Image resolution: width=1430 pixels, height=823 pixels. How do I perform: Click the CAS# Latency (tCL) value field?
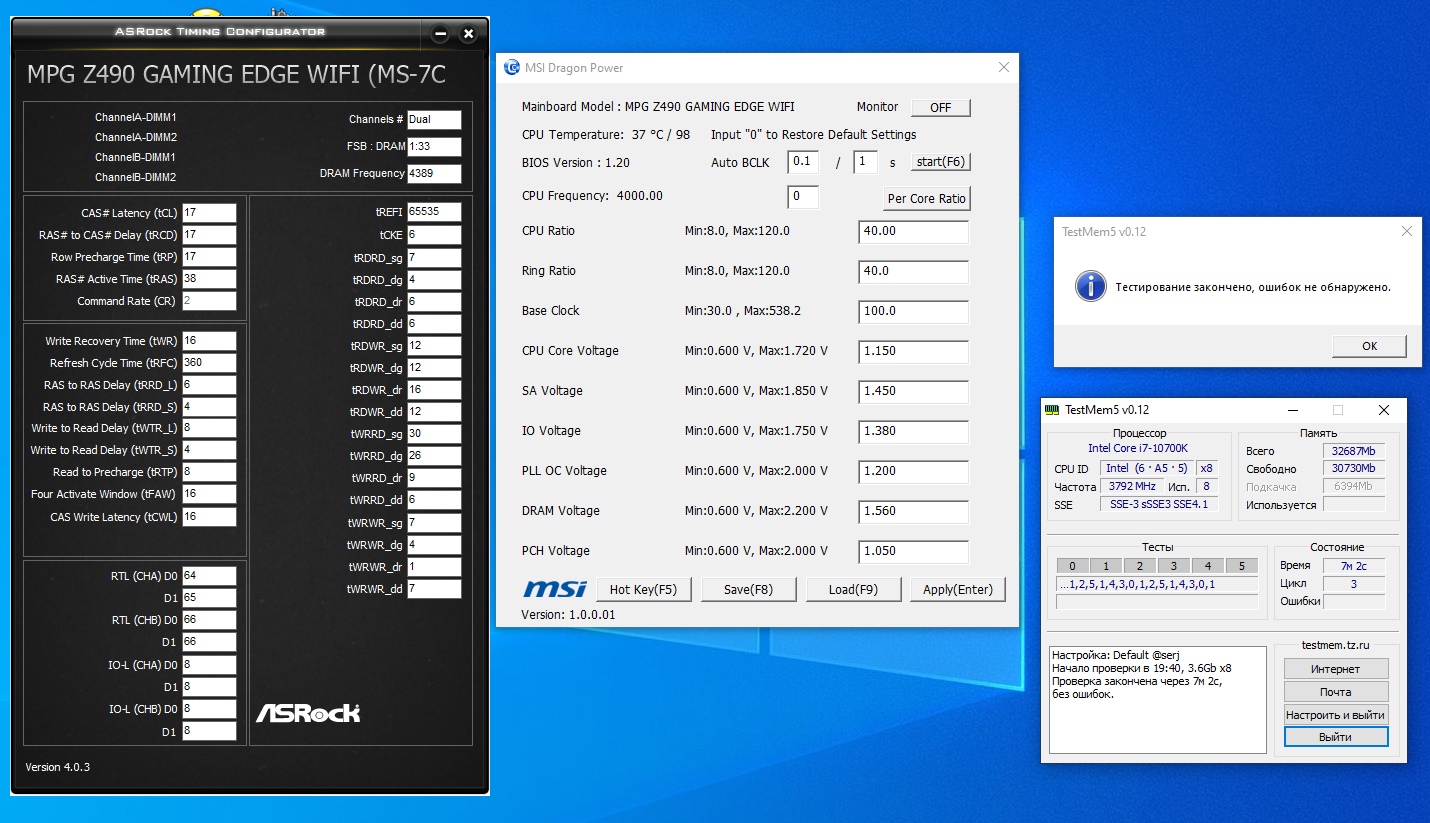click(209, 213)
